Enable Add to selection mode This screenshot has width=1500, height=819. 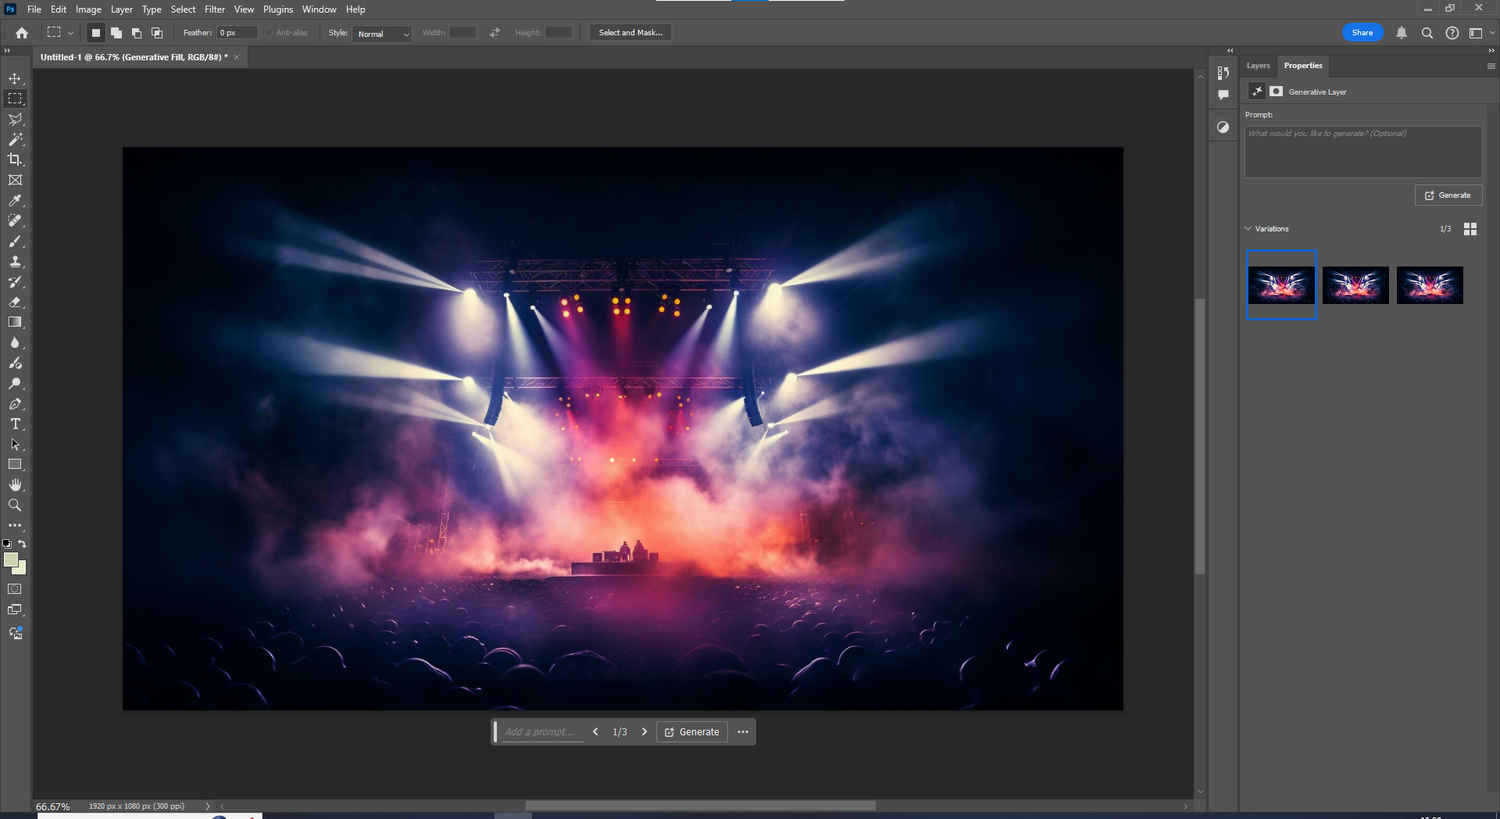[x=116, y=33]
